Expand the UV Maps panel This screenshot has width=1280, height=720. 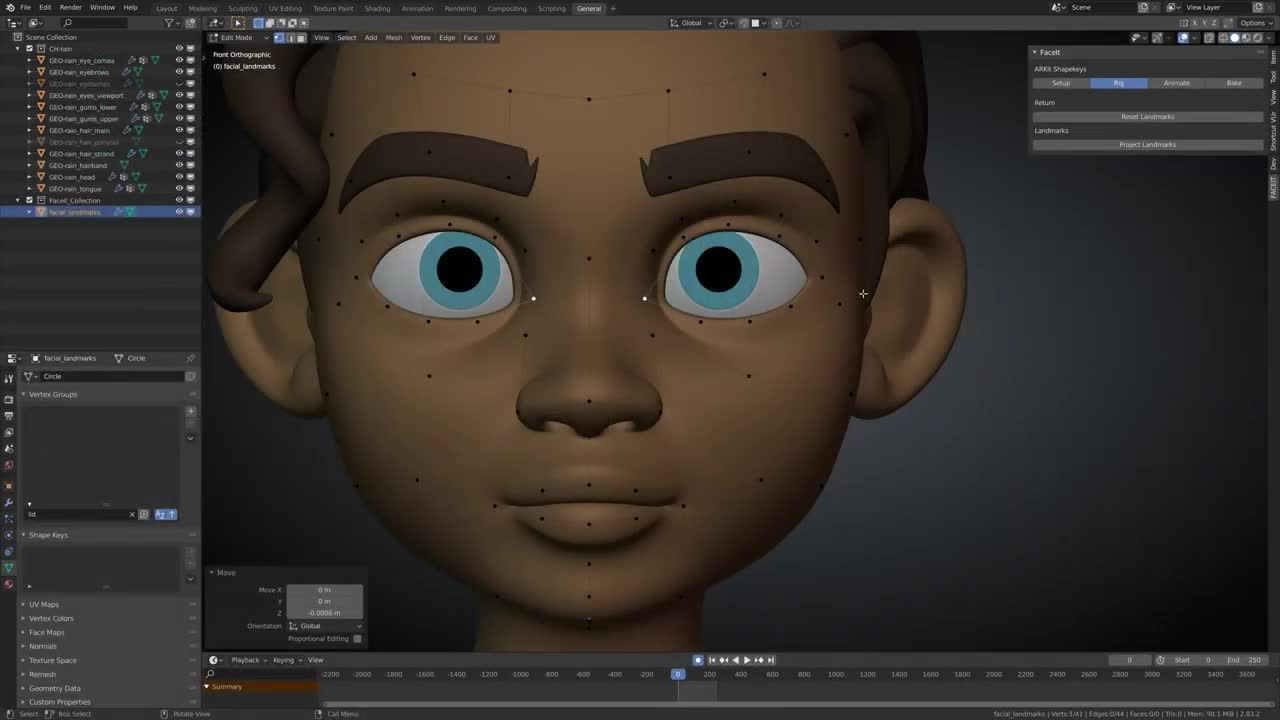[44, 604]
